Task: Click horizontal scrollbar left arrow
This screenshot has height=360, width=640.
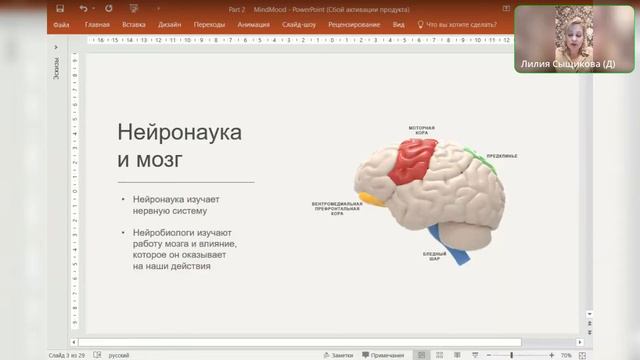Action: (x=74, y=342)
